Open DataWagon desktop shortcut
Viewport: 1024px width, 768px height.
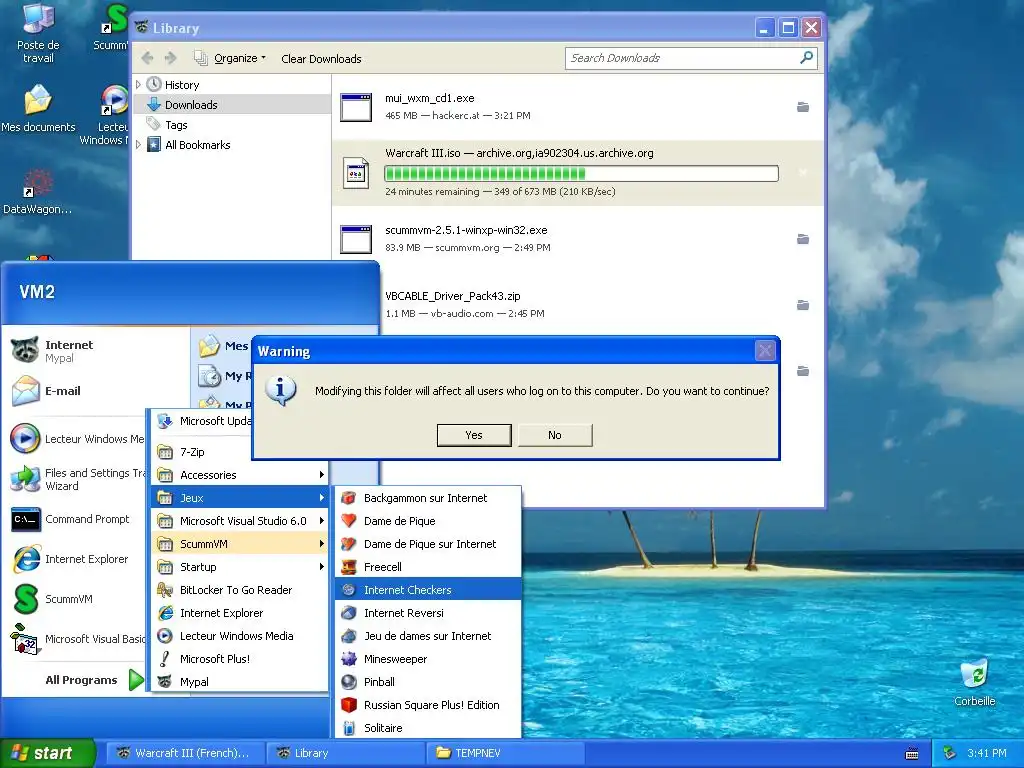click(37, 191)
